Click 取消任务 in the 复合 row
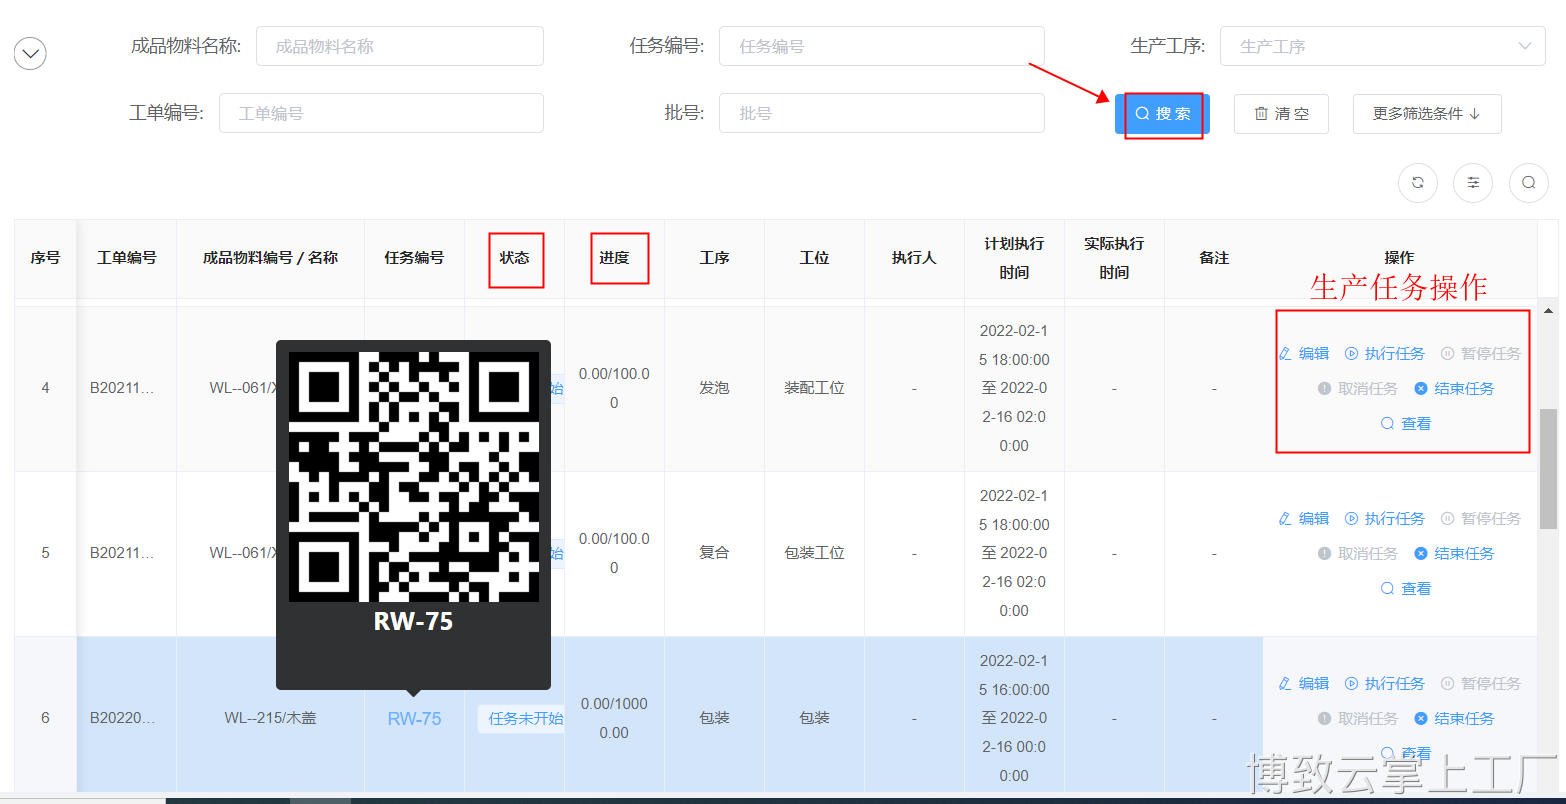This screenshot has width=1566, height=804. [x=1358, y=554]
